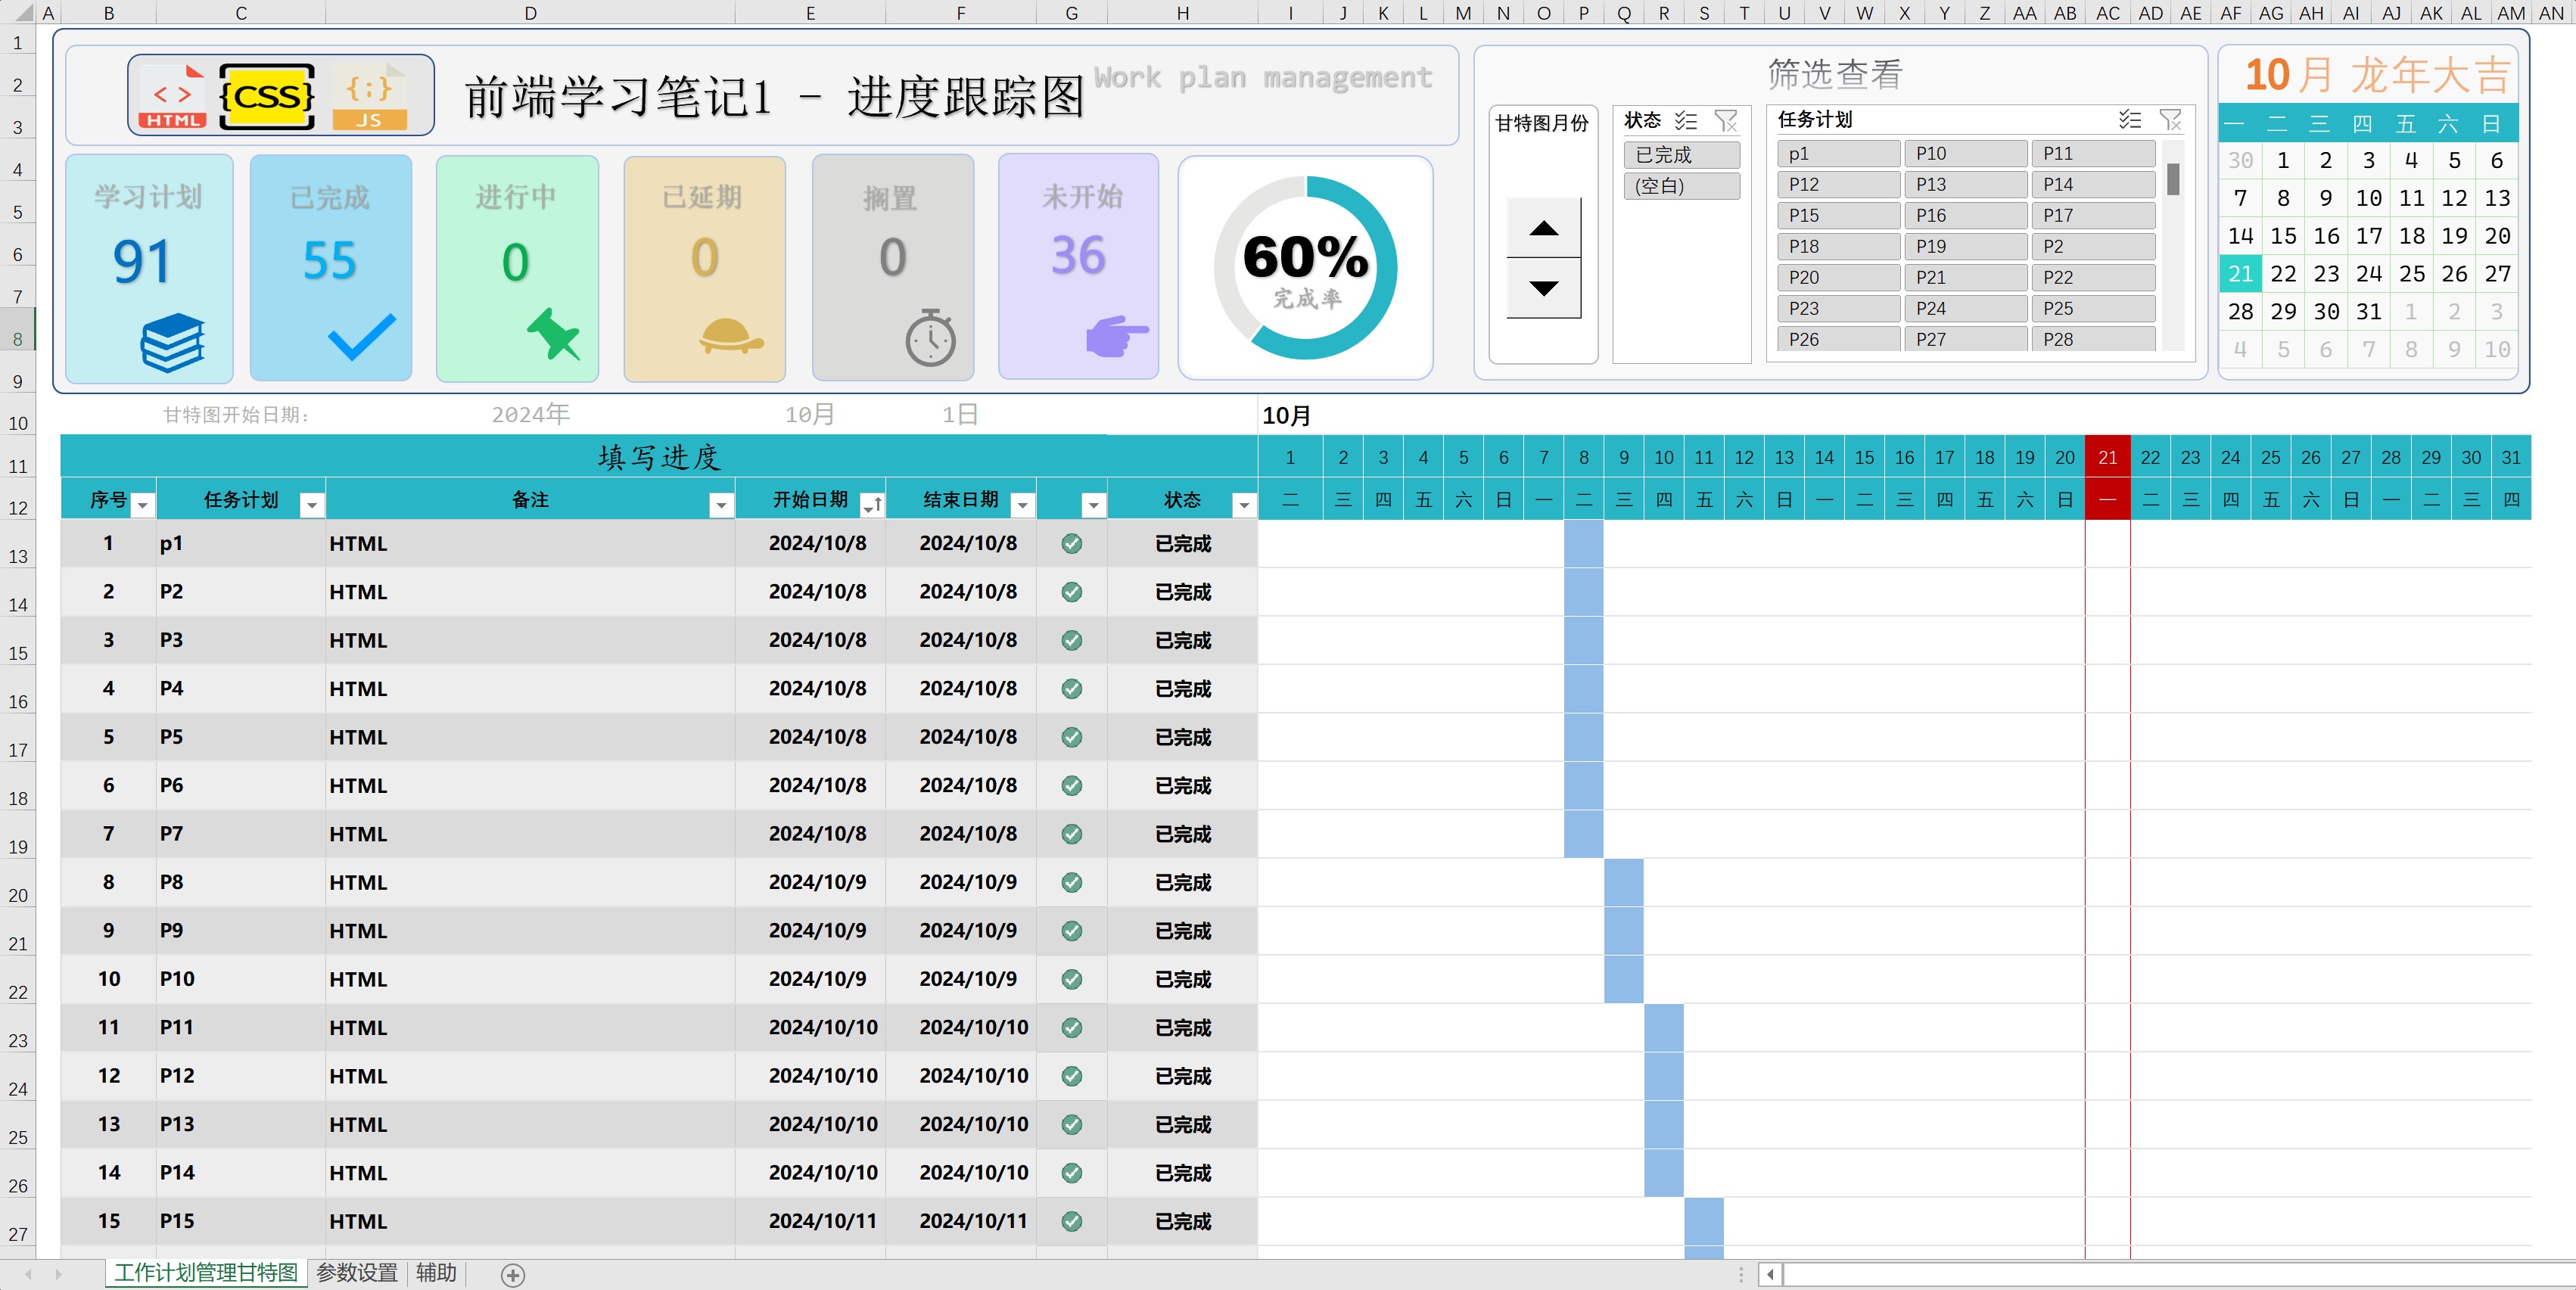Switch to 工作计划管理甘特图 sheet tab
2576x1290 pixels.
point(206,1273)
